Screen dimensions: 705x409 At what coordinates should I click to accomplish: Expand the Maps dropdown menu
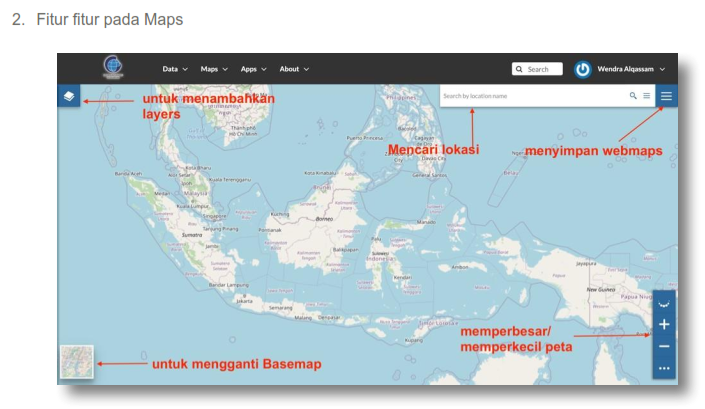click(x=214, y=69)
